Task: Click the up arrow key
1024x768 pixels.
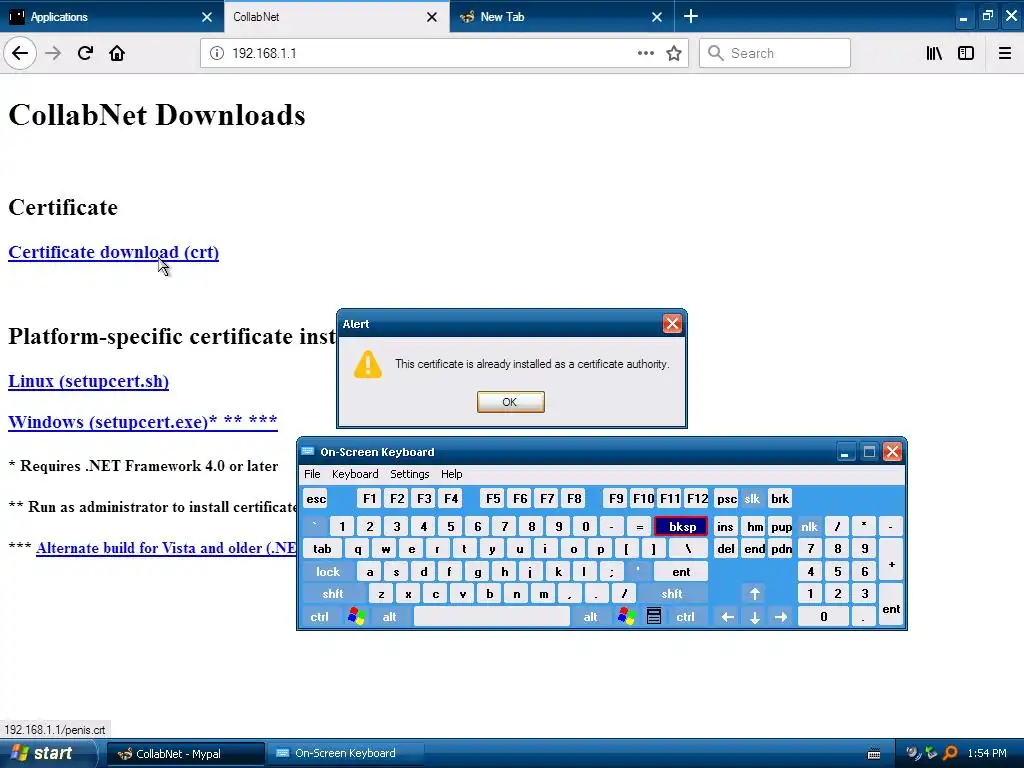Action: coord(754,594)
